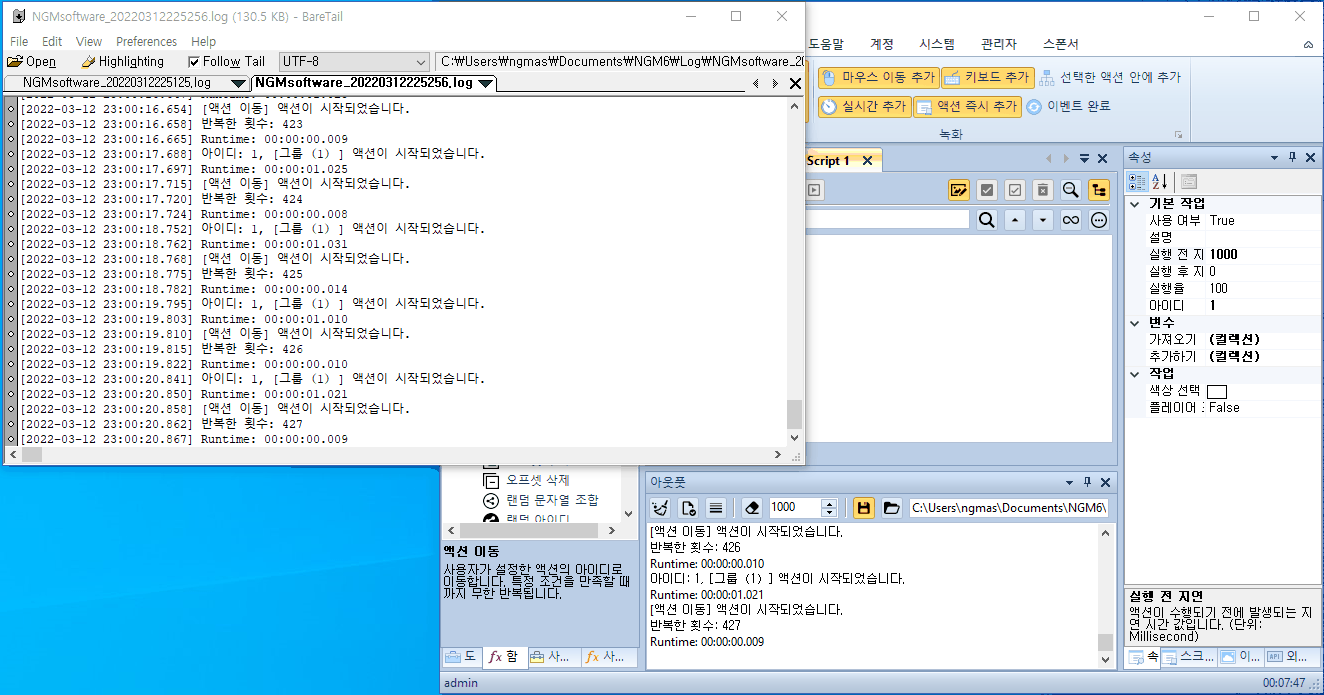Viewport: 1324px width, 695px height.
Task: Click 선택한 액션 안에 추가 button
Action: tap(1111, 77)
